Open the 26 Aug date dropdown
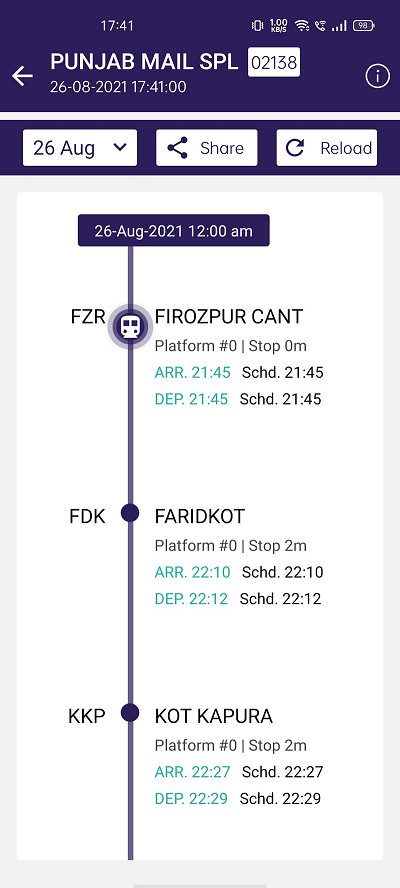Viewport: 400px width, 888px height. coord(80,148)
